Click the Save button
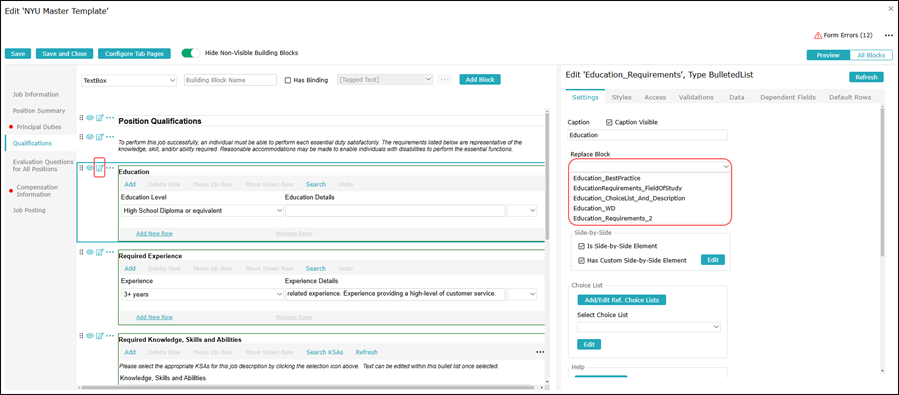Viewport: 899px width, 395px height. pyautogui.click(x=18, y=53)
